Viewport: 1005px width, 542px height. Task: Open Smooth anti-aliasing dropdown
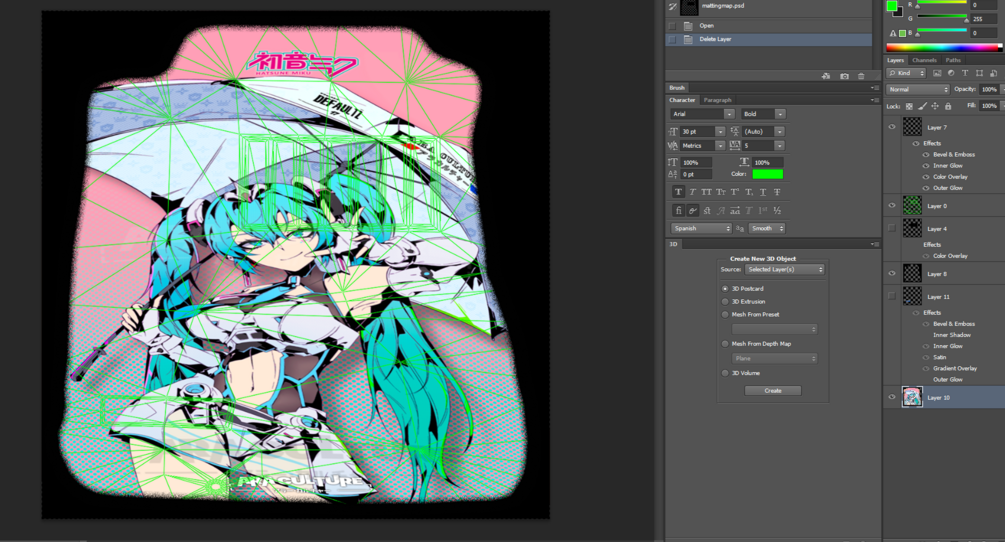(767, 228)
